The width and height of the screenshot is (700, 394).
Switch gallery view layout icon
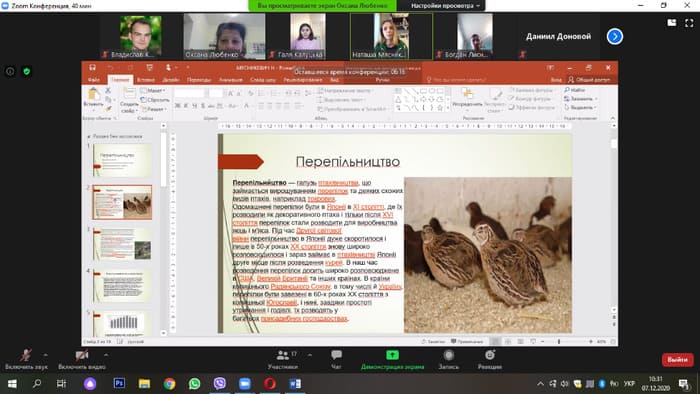point(671,23)
